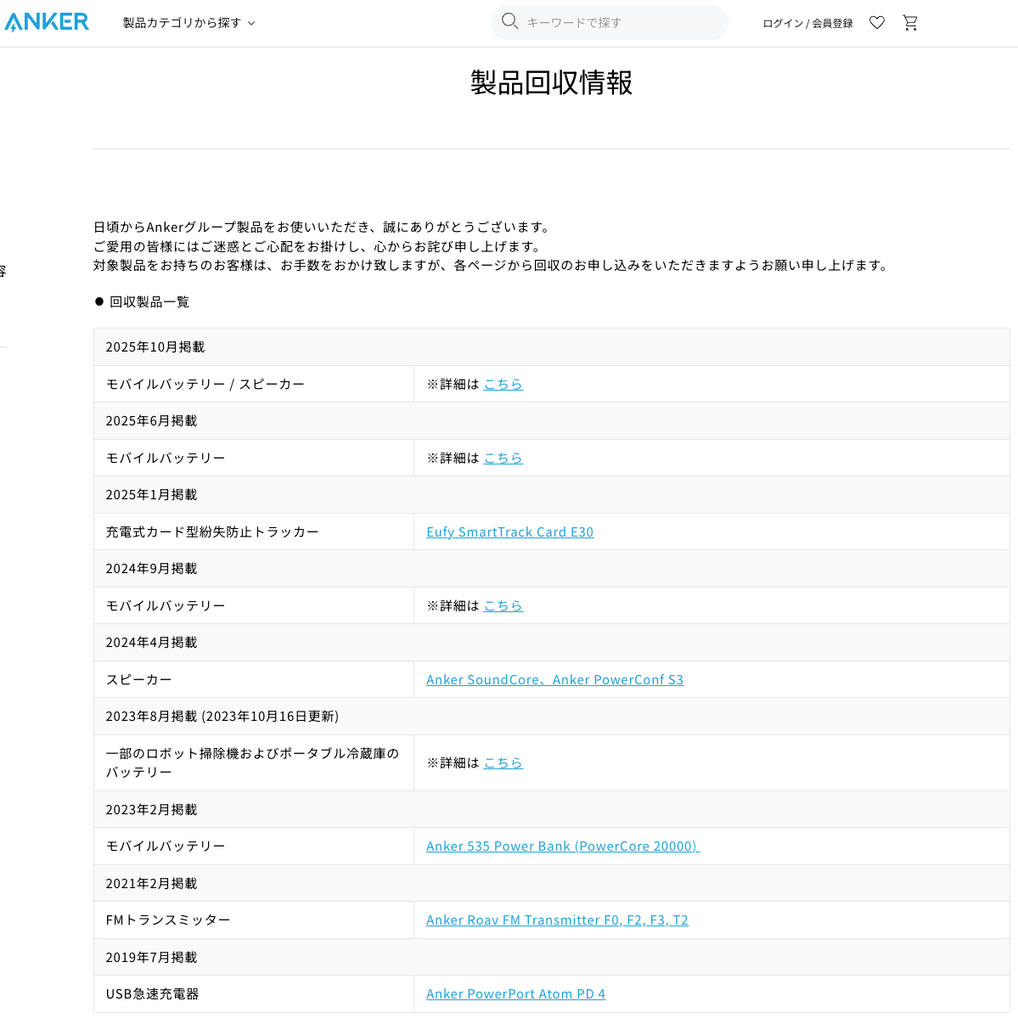Click the Anker logo
Image resolution: width=1018 pixels, height=1024 pixels.
[47, 22]
